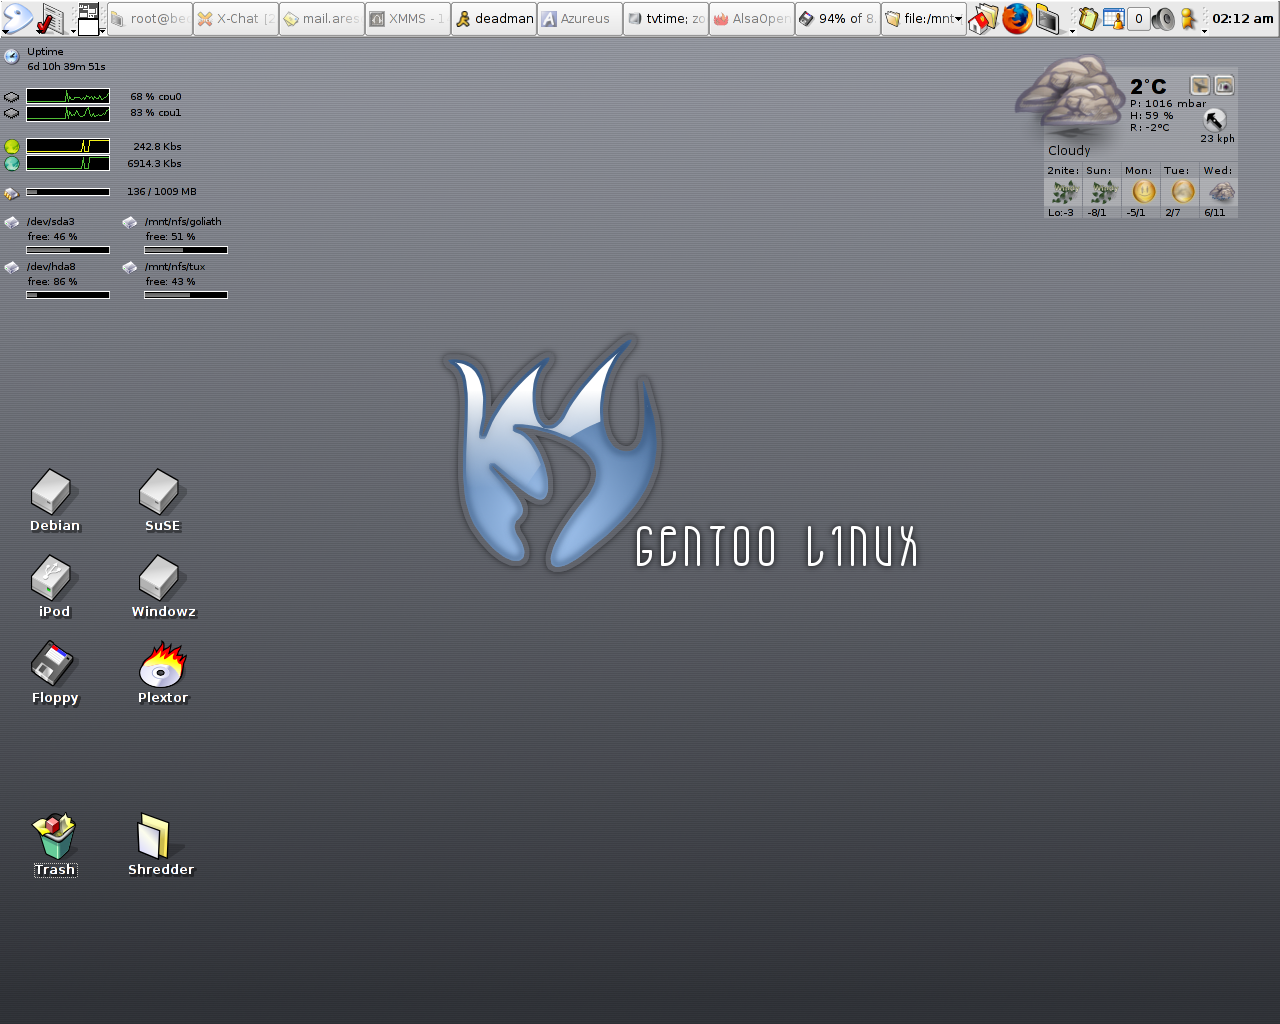Open the virtual desktop pager
1280x1024 pixels.
pos(88,18)
